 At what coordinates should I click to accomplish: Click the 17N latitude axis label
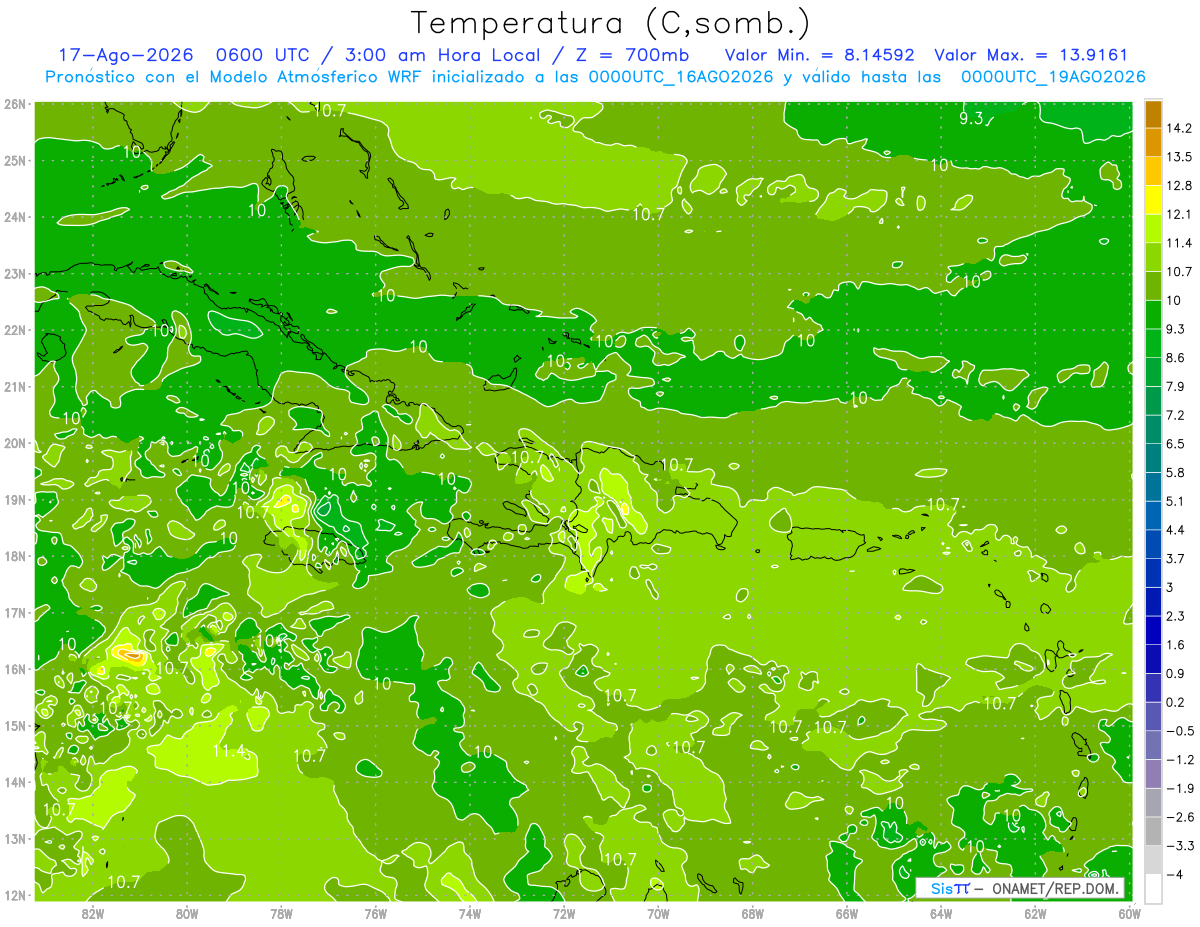pos(14,612)
